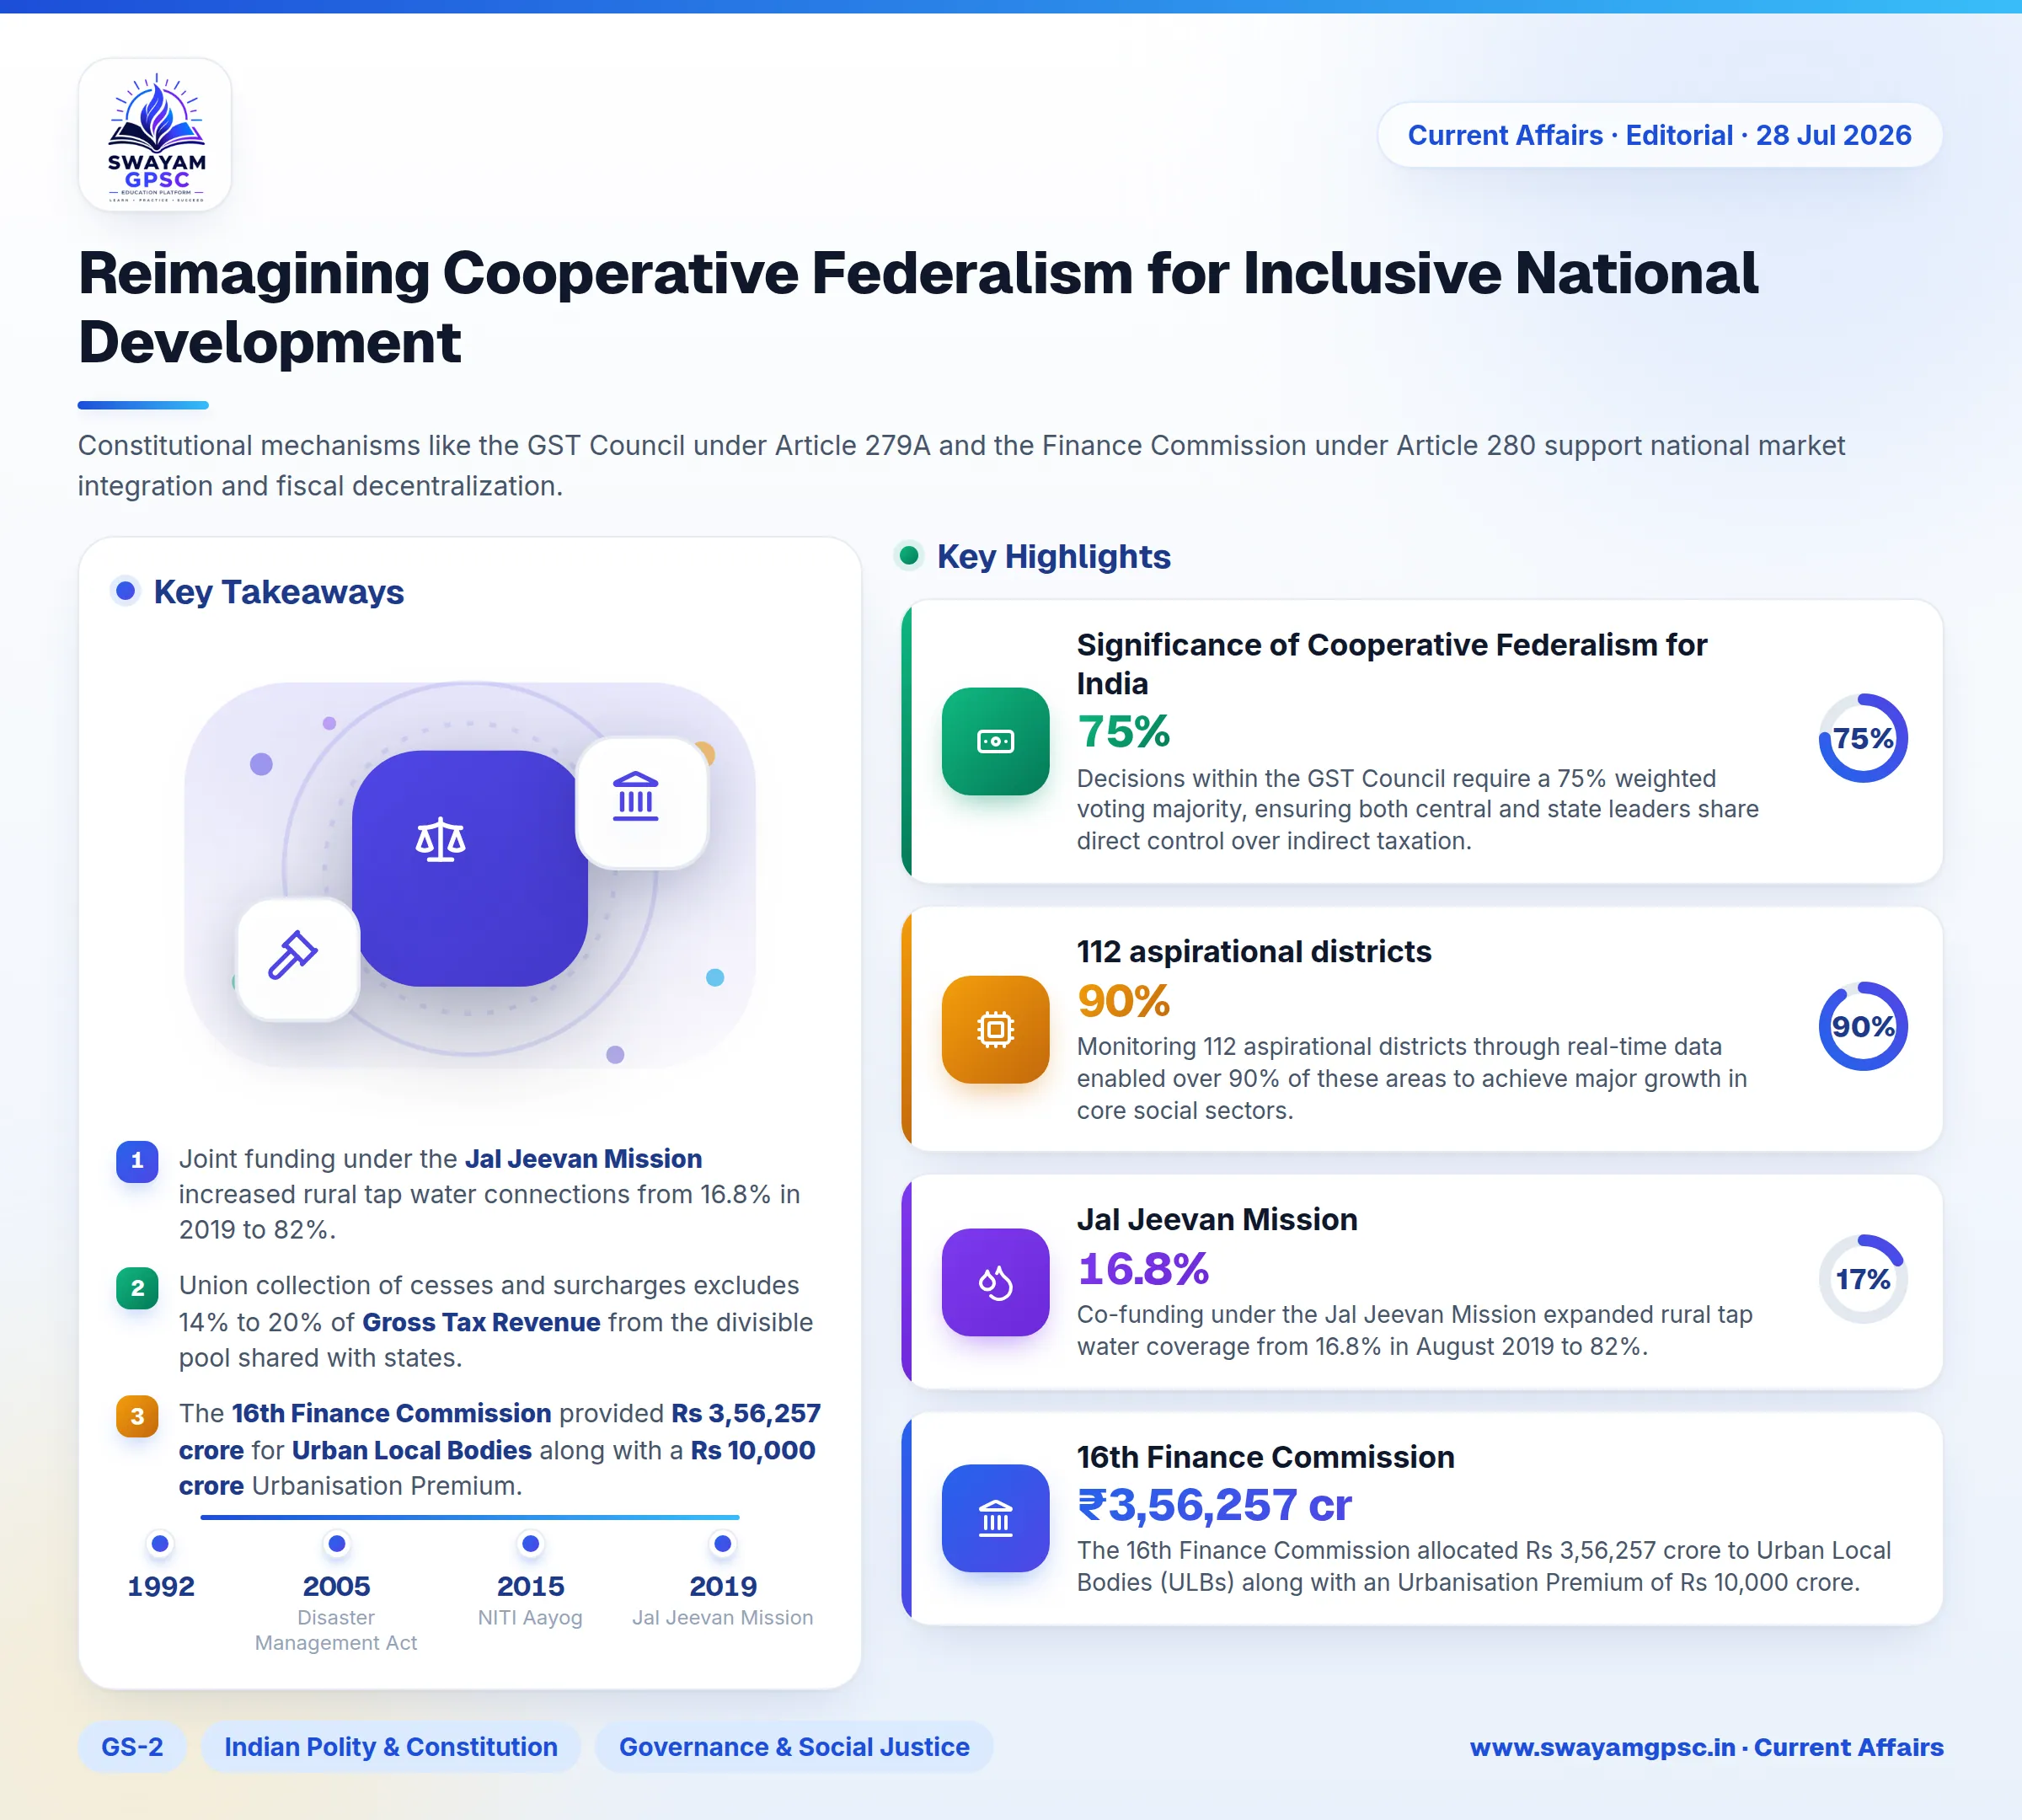
Task: Click the Urbanisation Premium description in the finance card
Action: tap(1483, 1566)
